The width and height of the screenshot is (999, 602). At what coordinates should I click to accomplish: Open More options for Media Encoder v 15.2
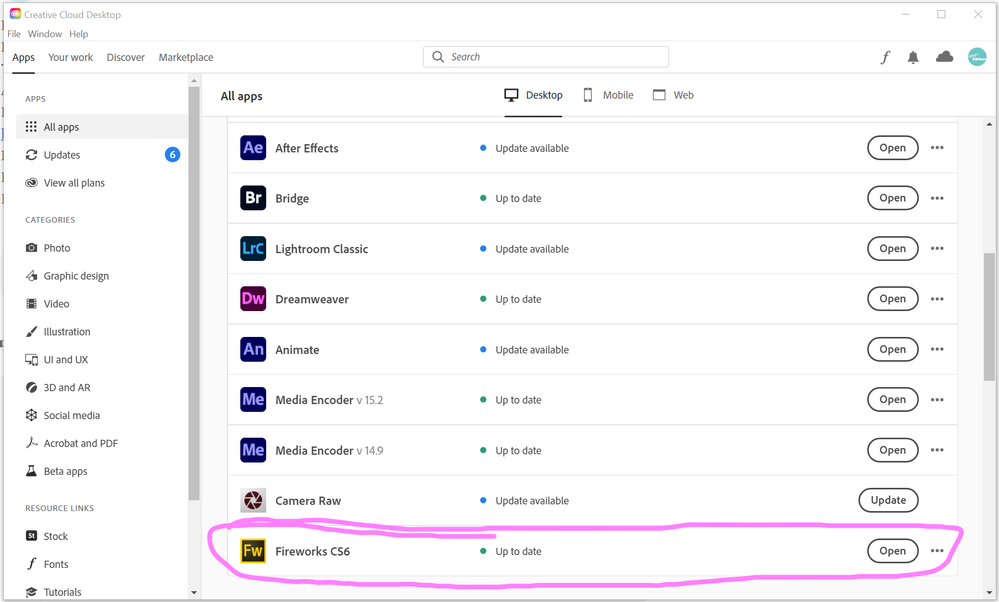point(937,399)
